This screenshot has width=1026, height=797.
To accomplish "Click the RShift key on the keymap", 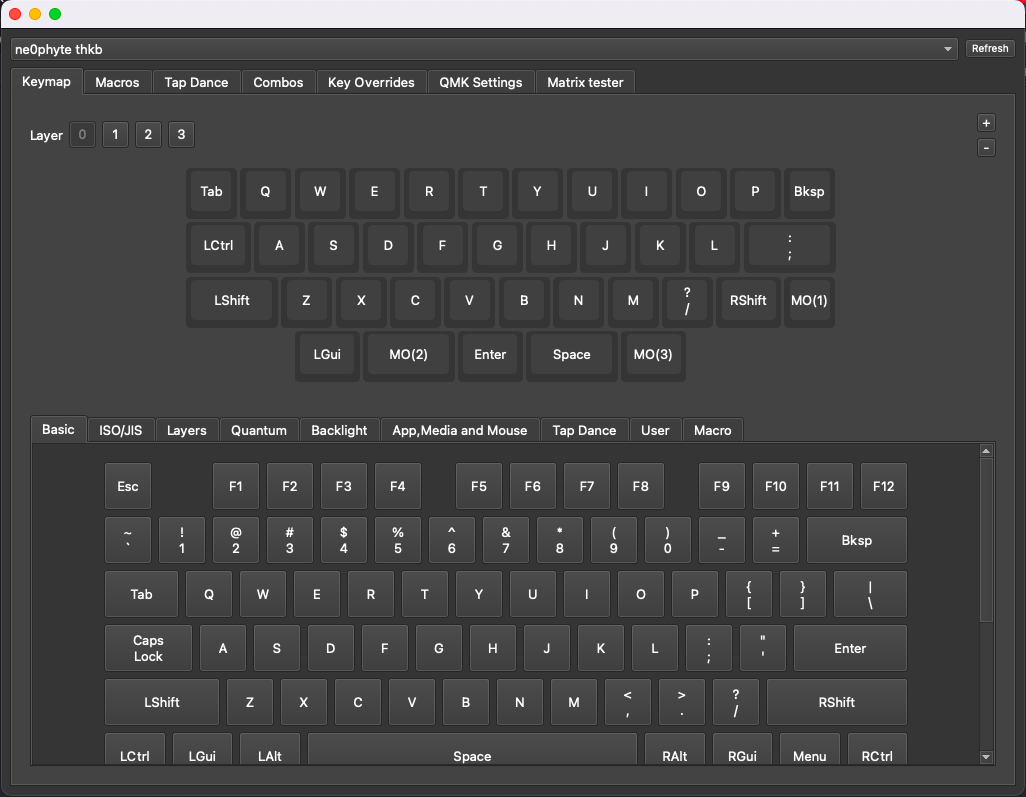I will click(x=748, y=301).
